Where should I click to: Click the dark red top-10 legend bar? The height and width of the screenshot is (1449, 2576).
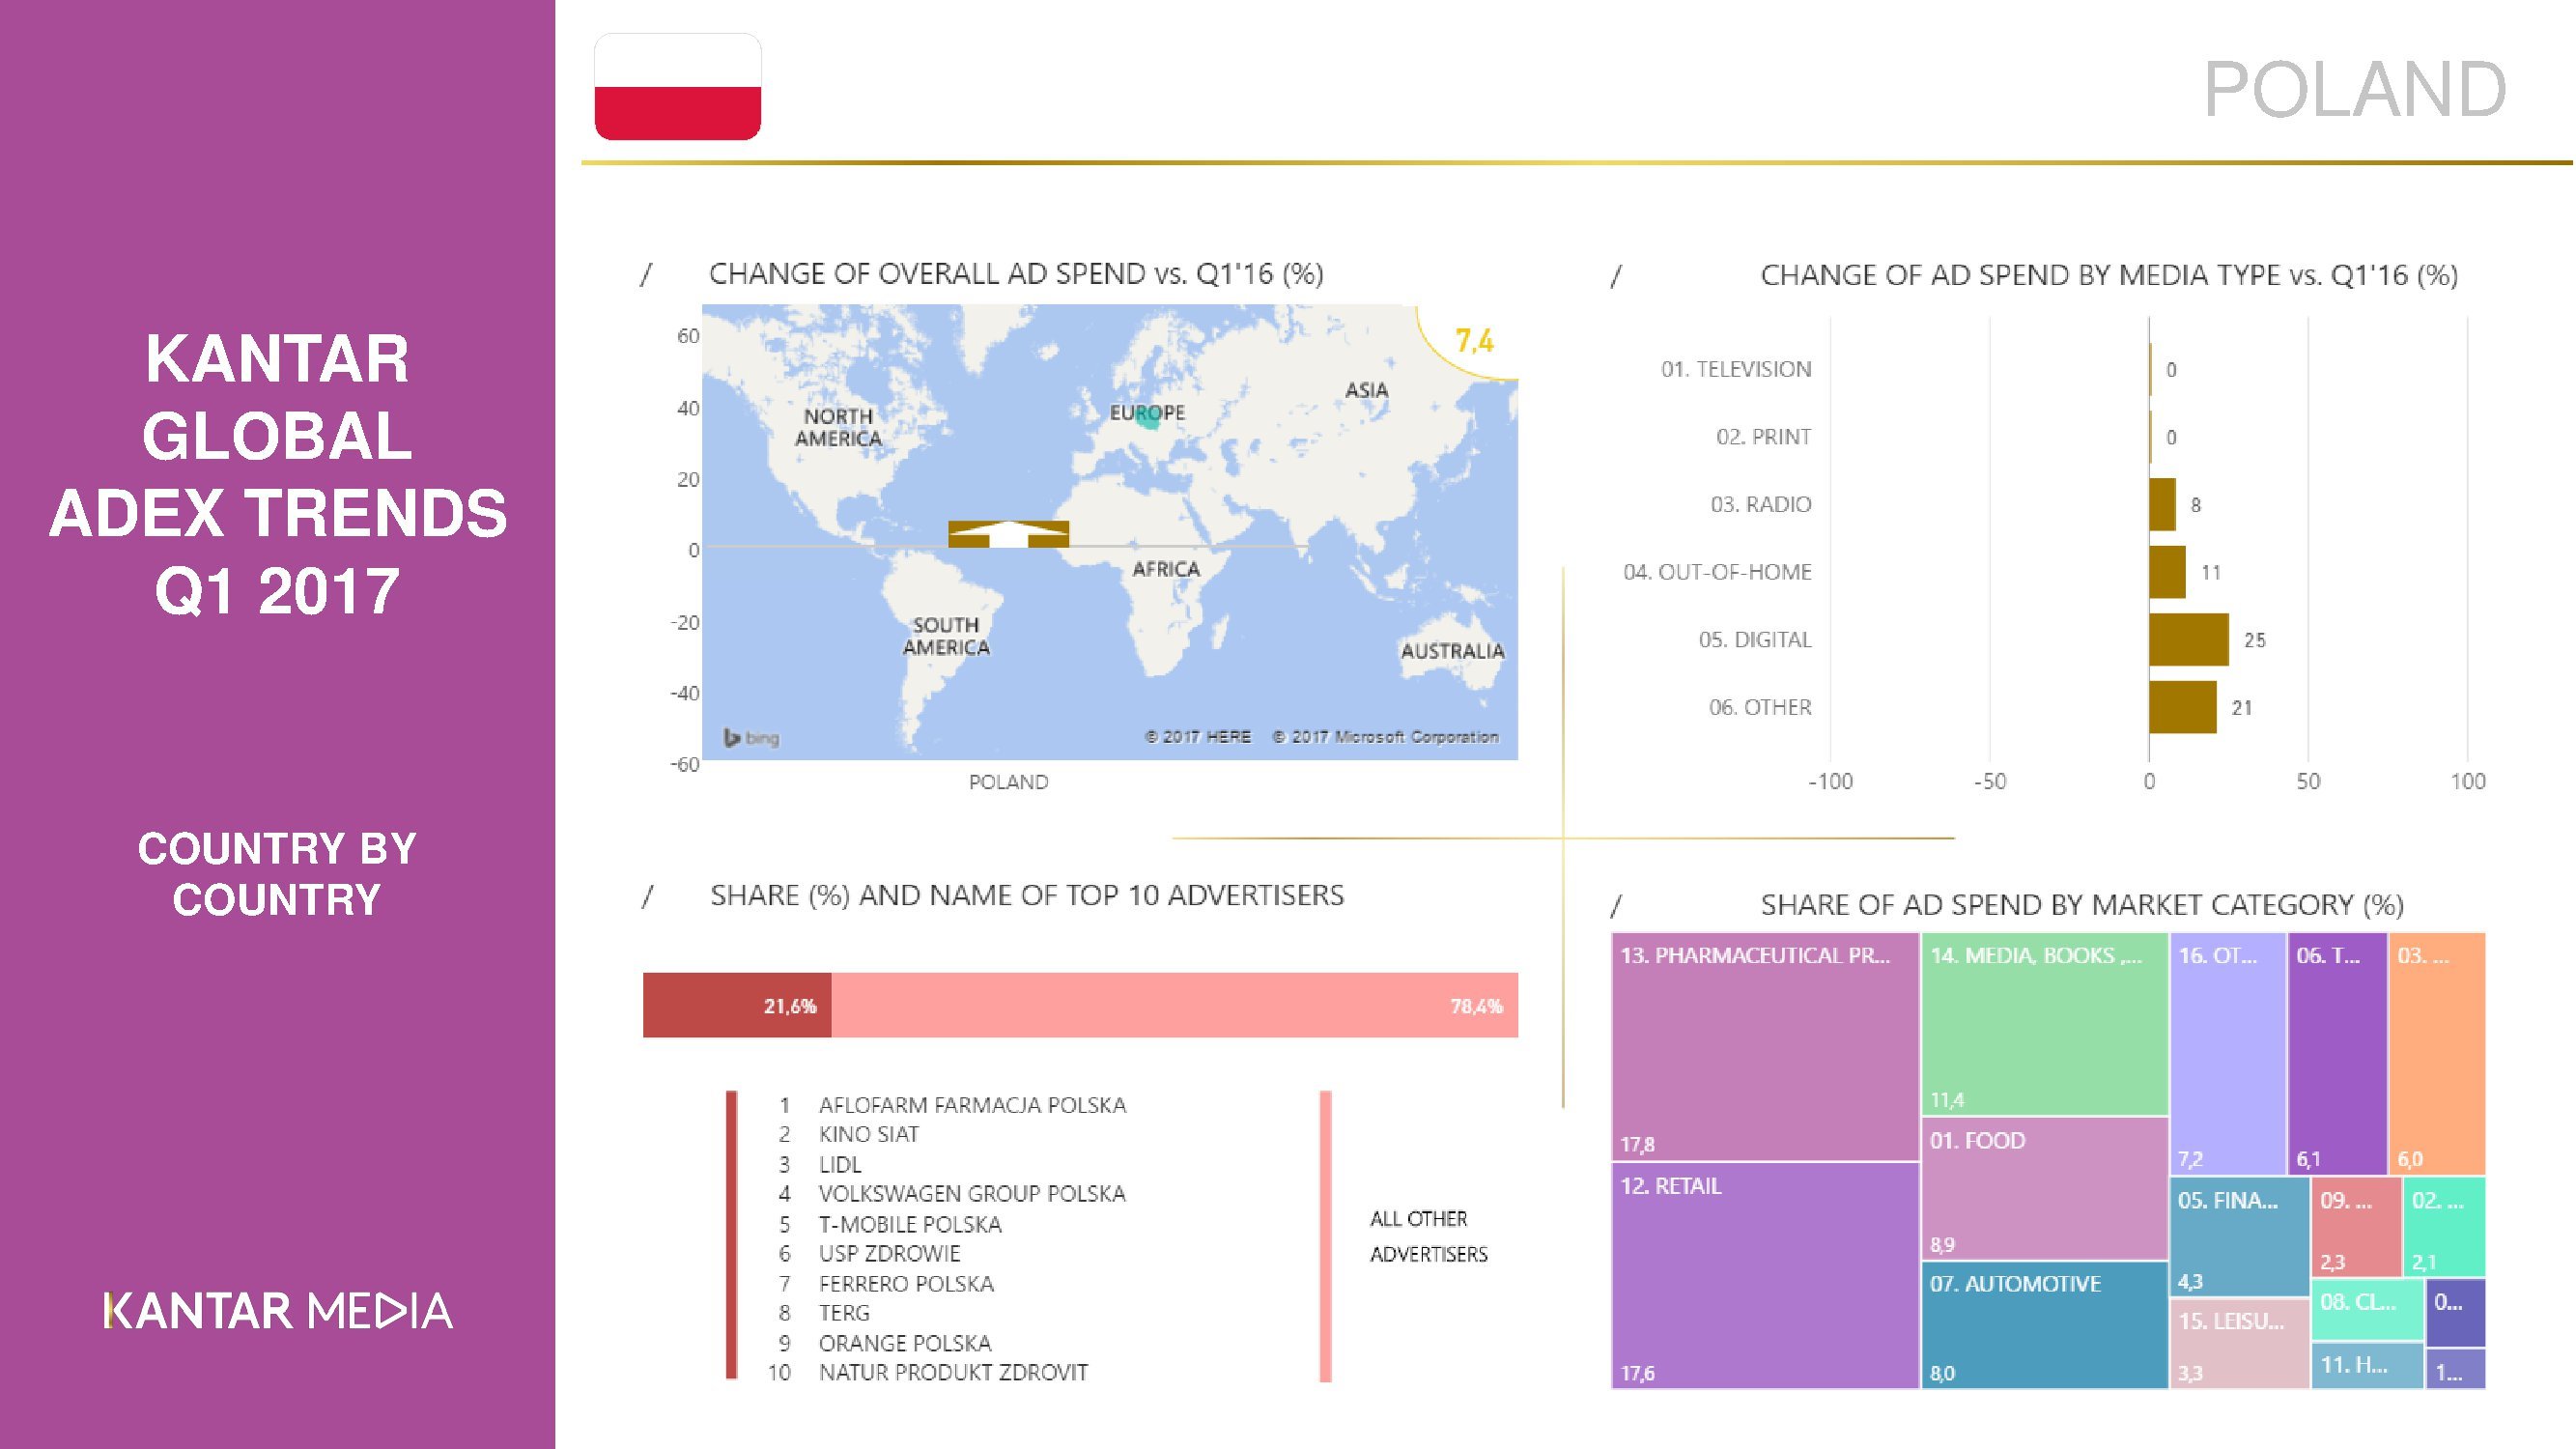(732, 1235)
